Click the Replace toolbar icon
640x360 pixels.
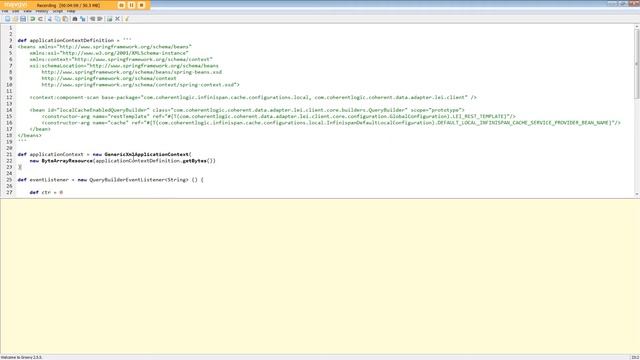[x=83, y=19]
